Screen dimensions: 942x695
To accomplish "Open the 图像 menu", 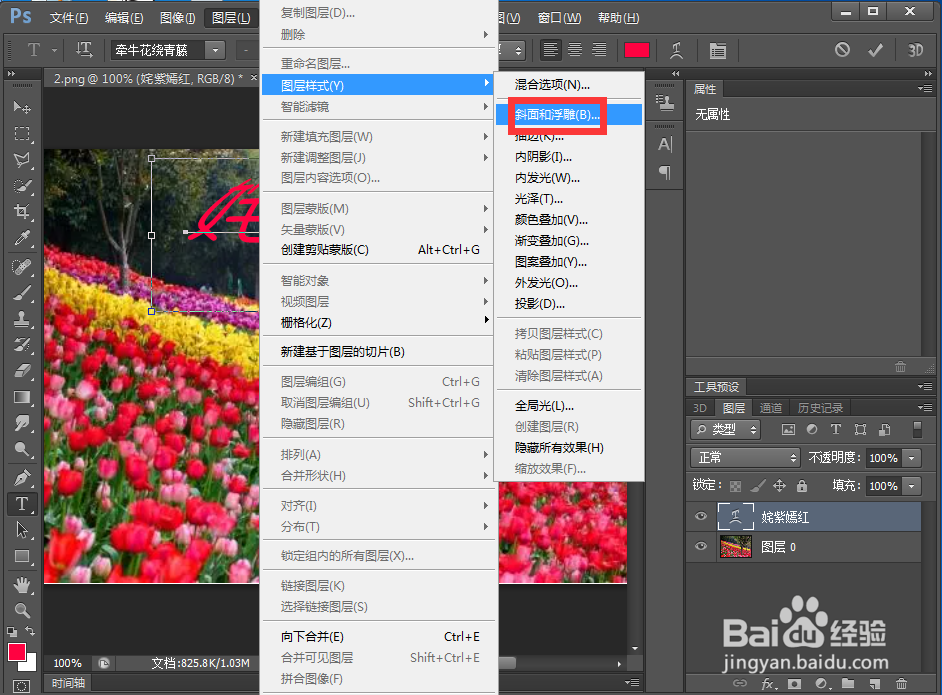I will 178,18.
